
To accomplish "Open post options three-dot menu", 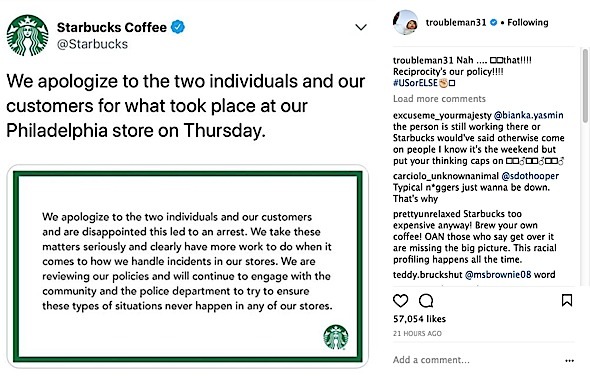I will pyautogui.click(x=569, y=361).
